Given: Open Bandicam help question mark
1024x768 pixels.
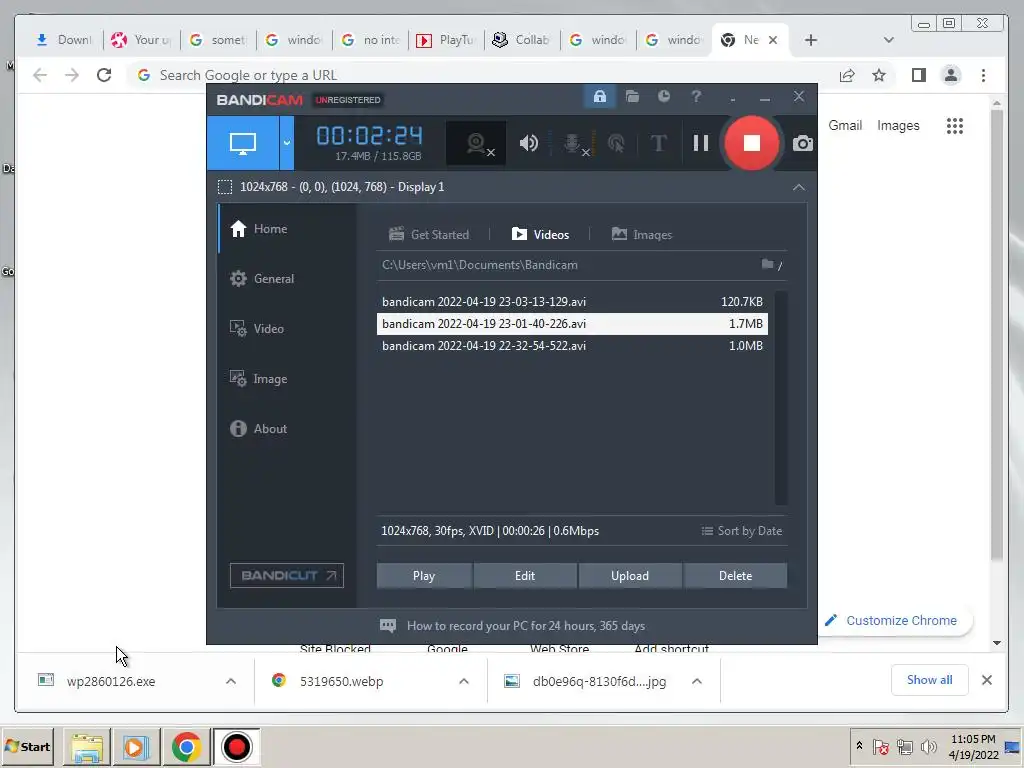Looking at the screenshot, I should click(x=696, y=97).
